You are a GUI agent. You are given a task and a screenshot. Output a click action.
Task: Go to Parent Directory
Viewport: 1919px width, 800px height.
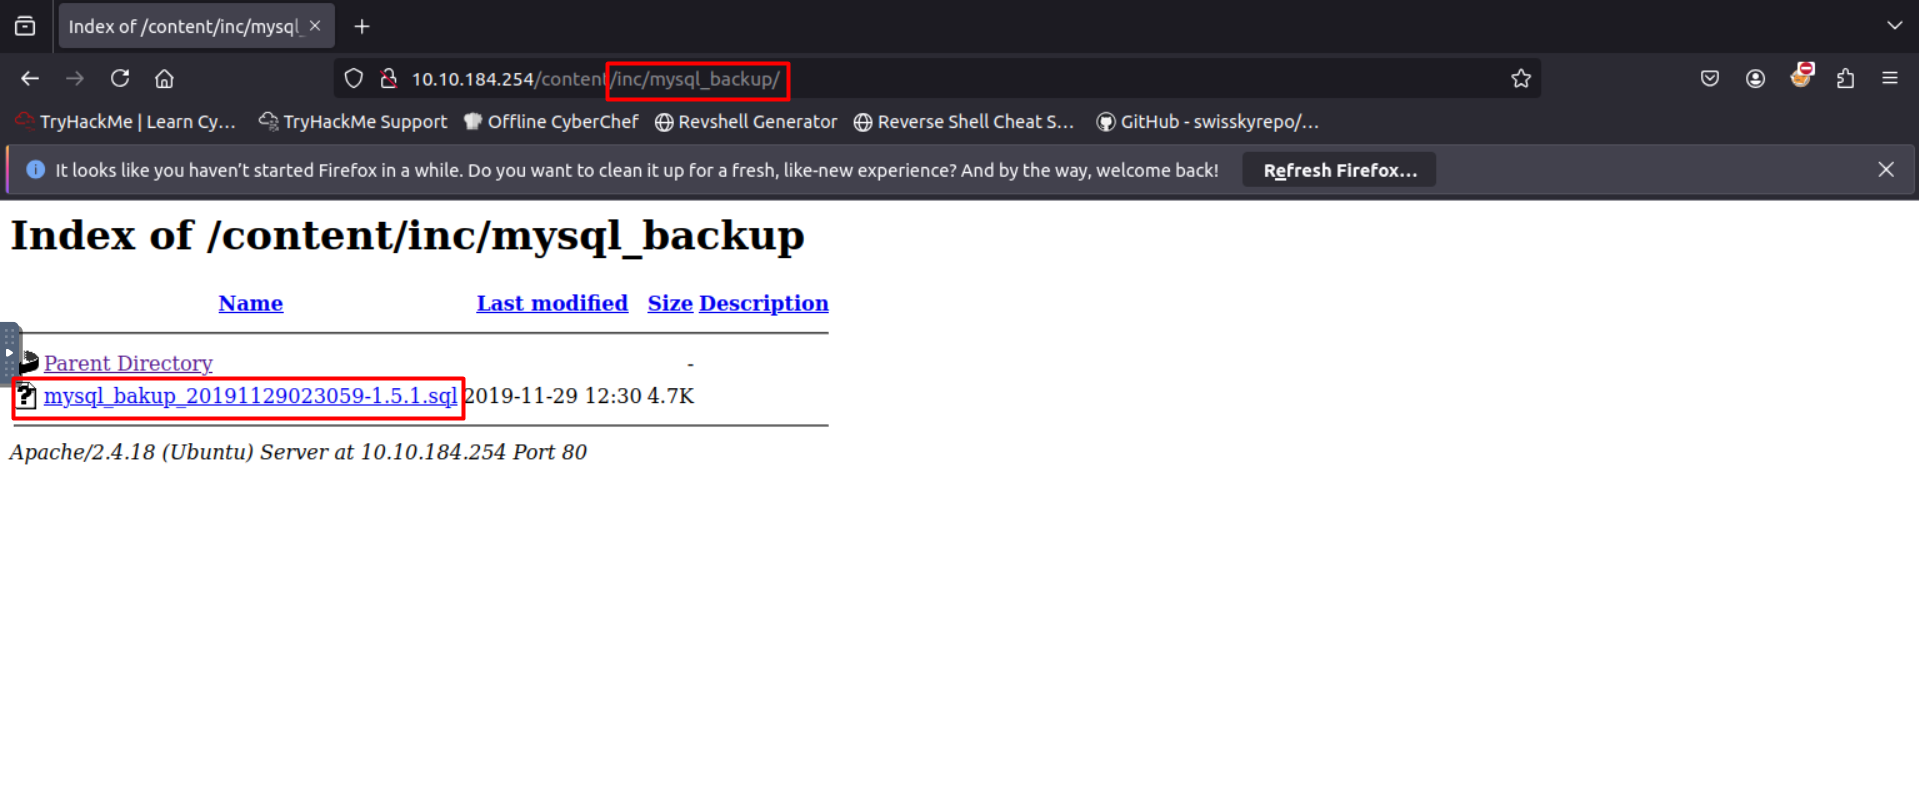(x=128, y=363)
